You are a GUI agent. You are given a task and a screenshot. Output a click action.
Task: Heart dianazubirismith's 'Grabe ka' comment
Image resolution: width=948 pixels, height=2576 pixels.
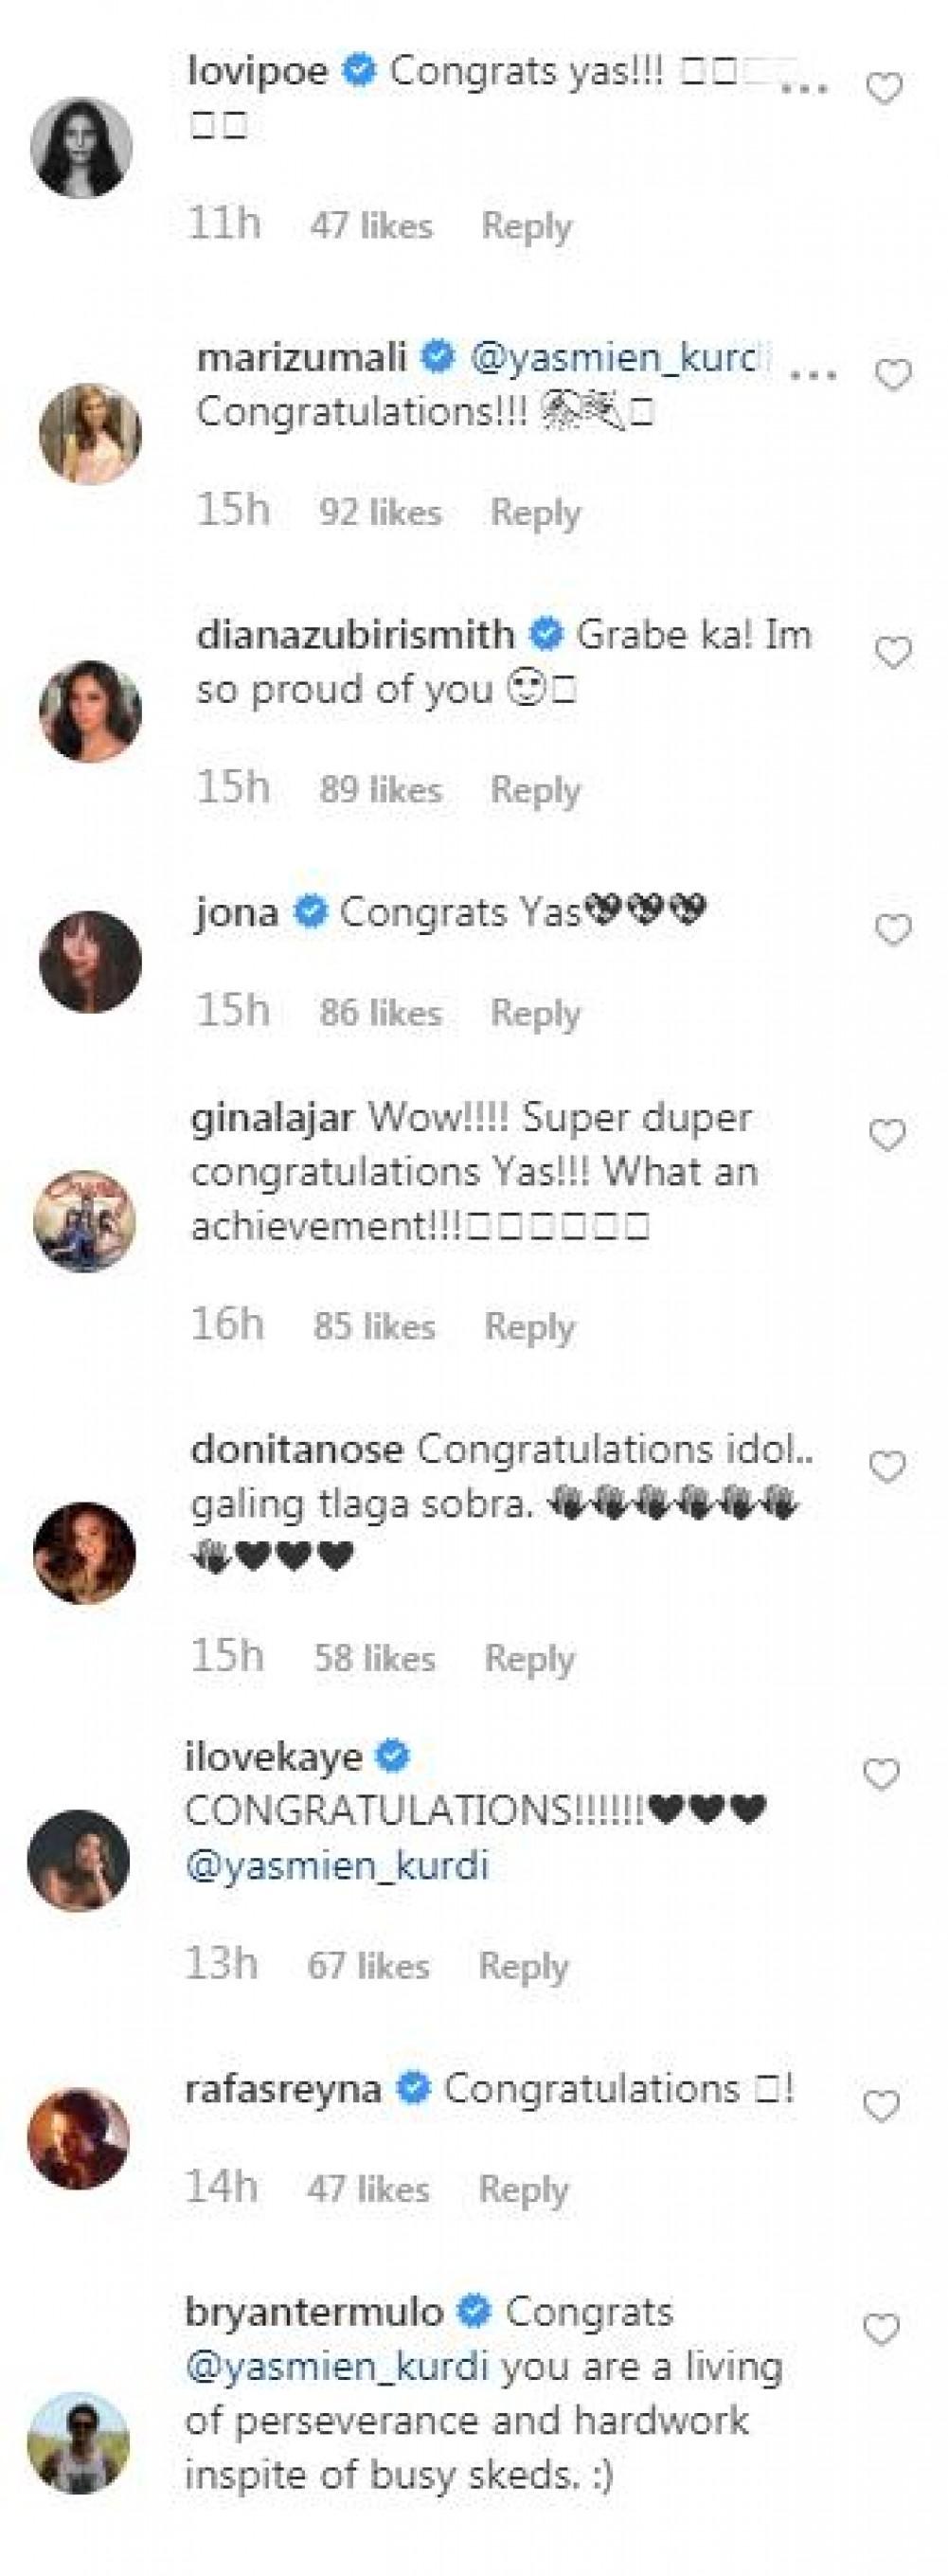pos(893,653)
